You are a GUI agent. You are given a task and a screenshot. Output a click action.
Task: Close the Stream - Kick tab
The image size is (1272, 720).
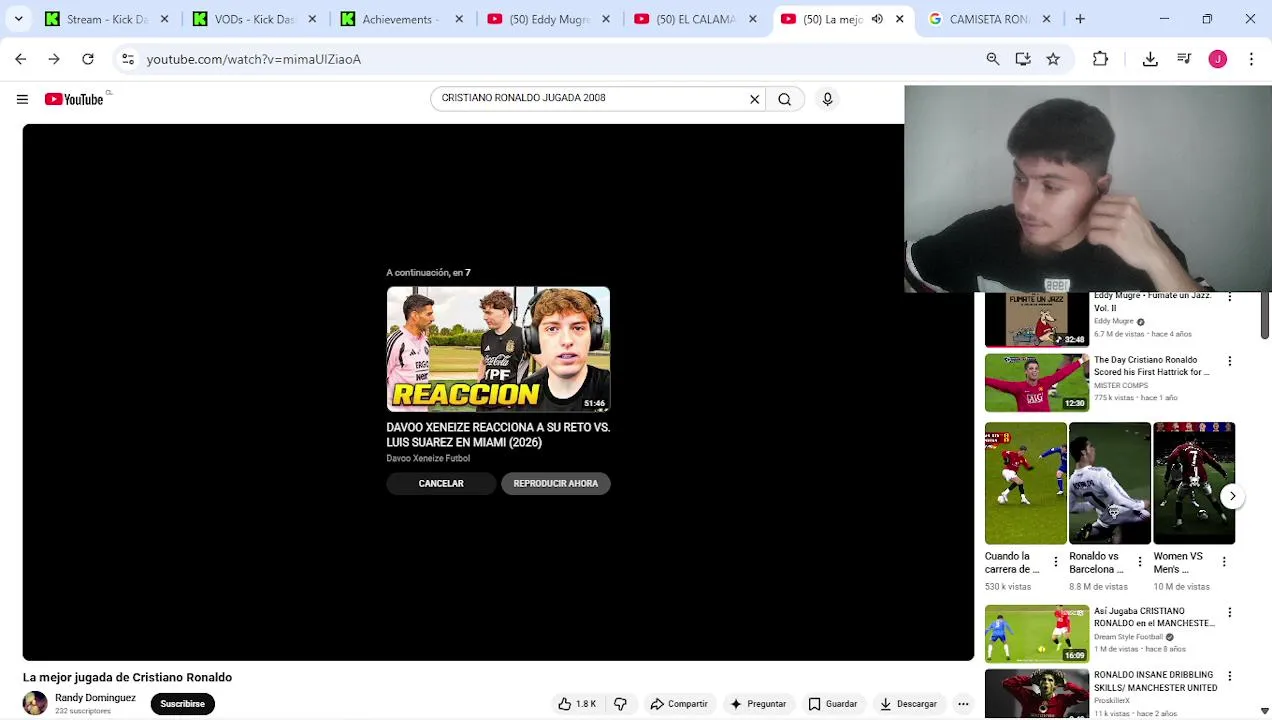[165, 19]
